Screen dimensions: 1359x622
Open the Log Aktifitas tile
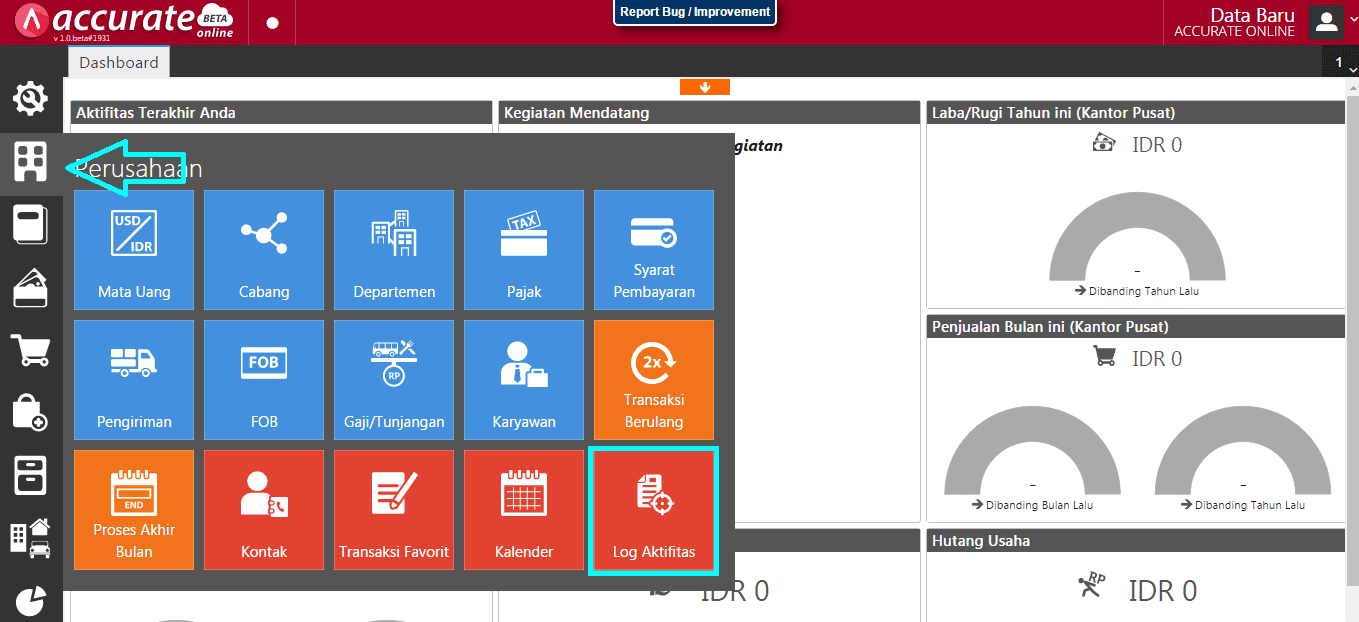(x=653, y=510)
